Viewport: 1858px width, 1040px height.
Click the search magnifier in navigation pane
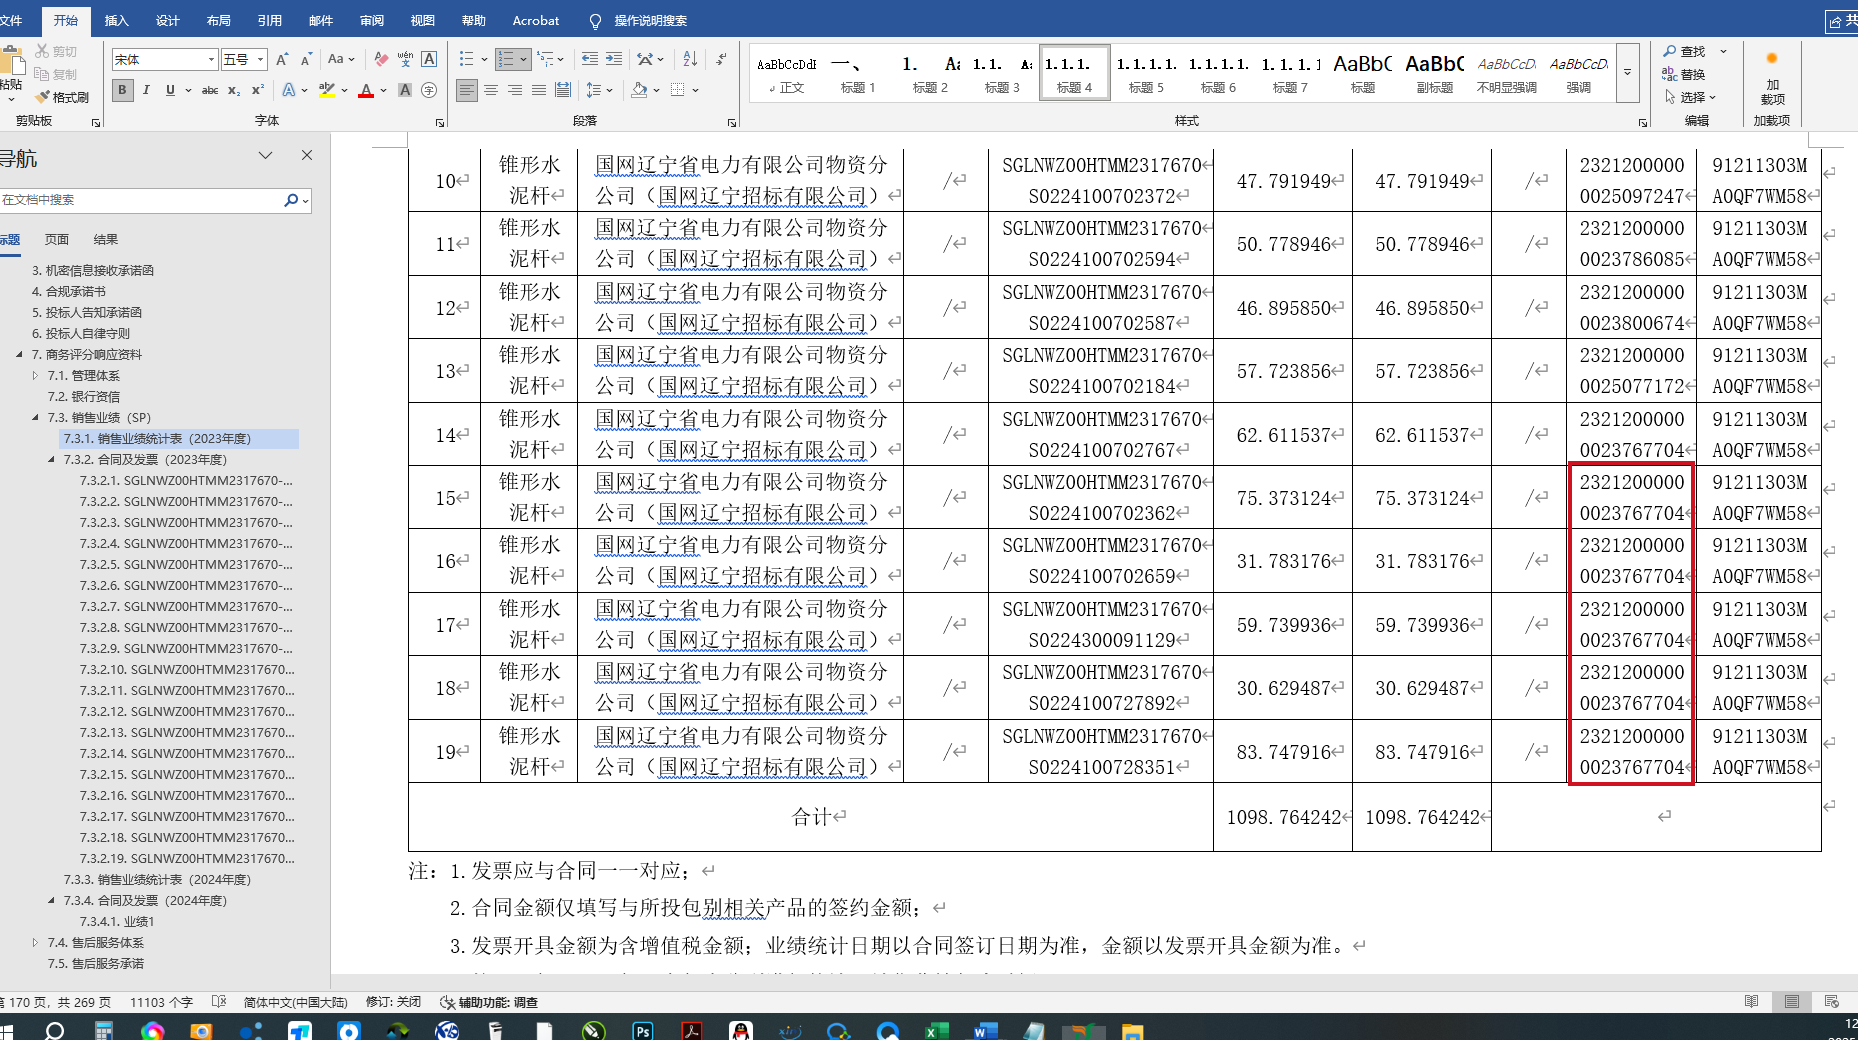click(291, 200)
